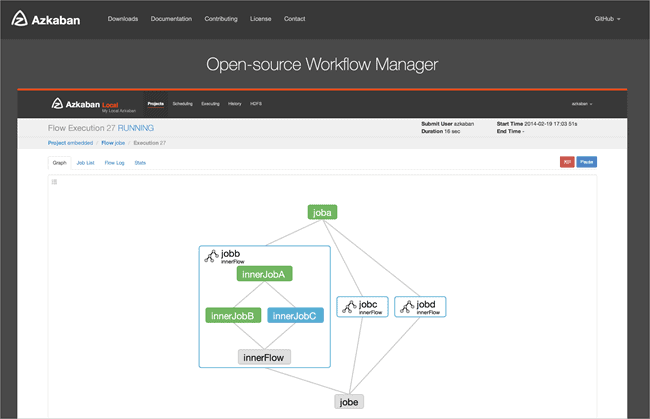Image resolution: width=650 pixels, height=419 pixels.
Task: Follow the Flow jobe breadcrumb link
Action: [x=113, y=143]
